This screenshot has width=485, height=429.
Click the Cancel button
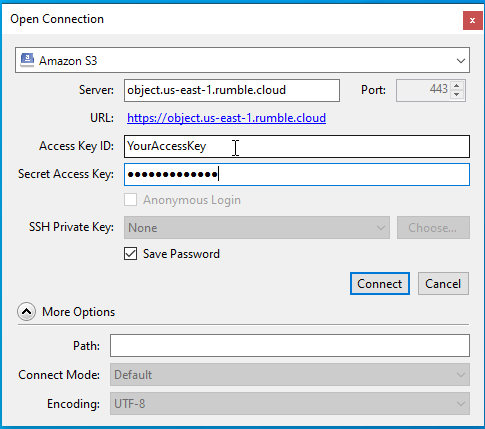[x=443, y=284]
